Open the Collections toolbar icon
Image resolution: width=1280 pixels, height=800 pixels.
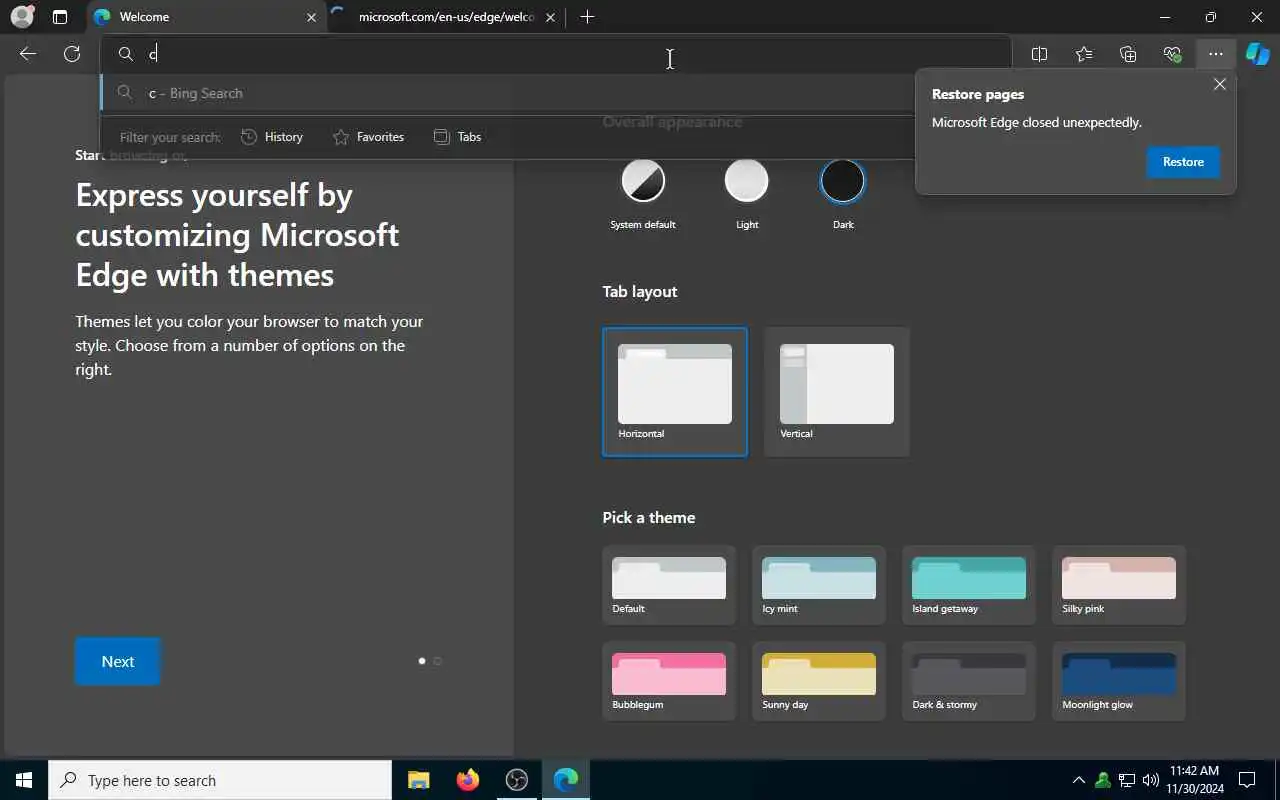pyautogui.click(x=1128, y=54)
